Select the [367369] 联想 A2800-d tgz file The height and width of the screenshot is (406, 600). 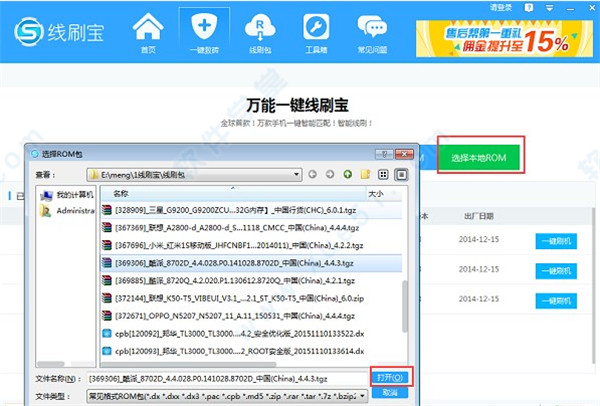click(x=251, y=228)
